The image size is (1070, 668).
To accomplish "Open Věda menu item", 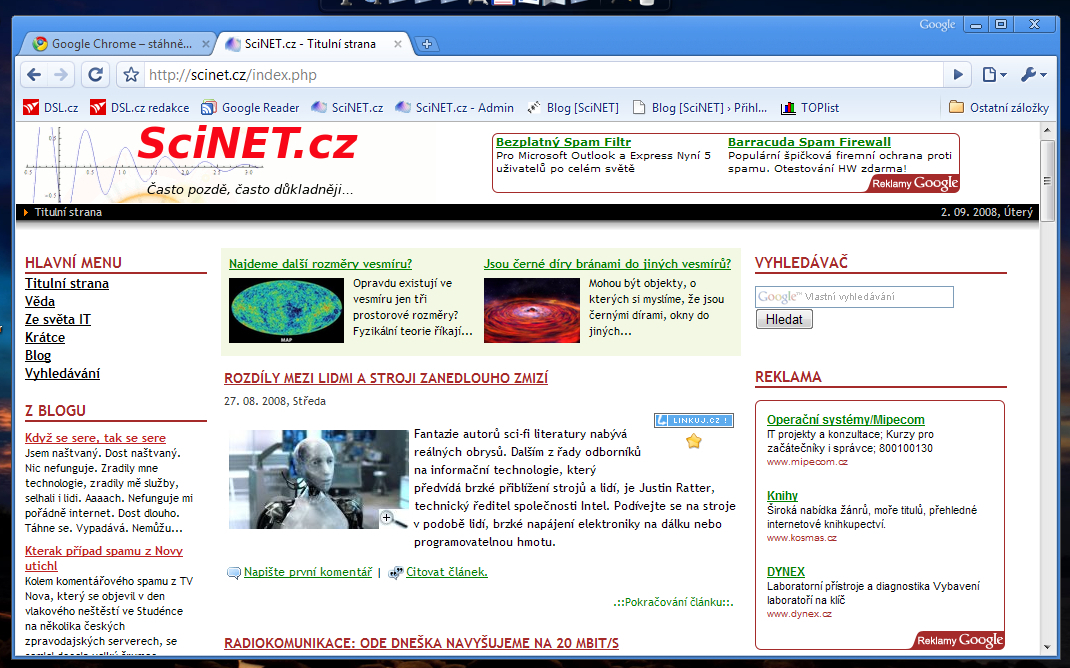I will pyautogui.click(x=40, y=301).
